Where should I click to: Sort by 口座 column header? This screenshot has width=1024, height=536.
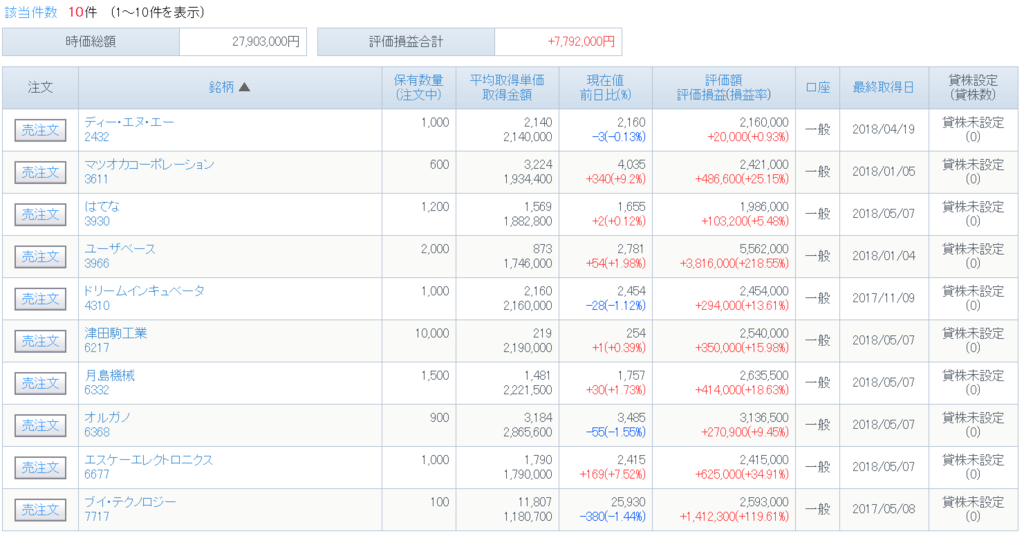click(x=818, y=87)
